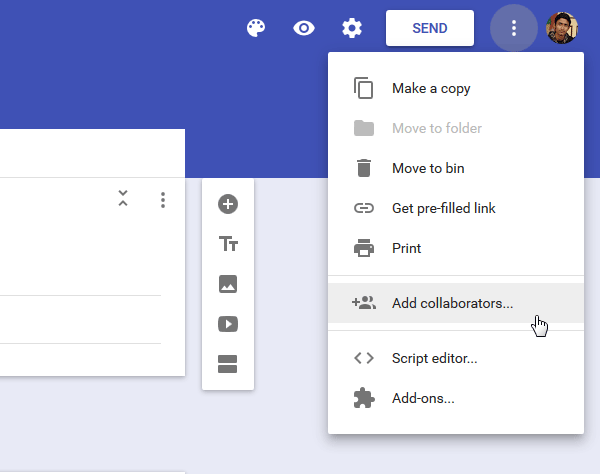Open the color palette theme icon
The height and width of the screenshot is (474, 600).
click(x=256, y=28)
